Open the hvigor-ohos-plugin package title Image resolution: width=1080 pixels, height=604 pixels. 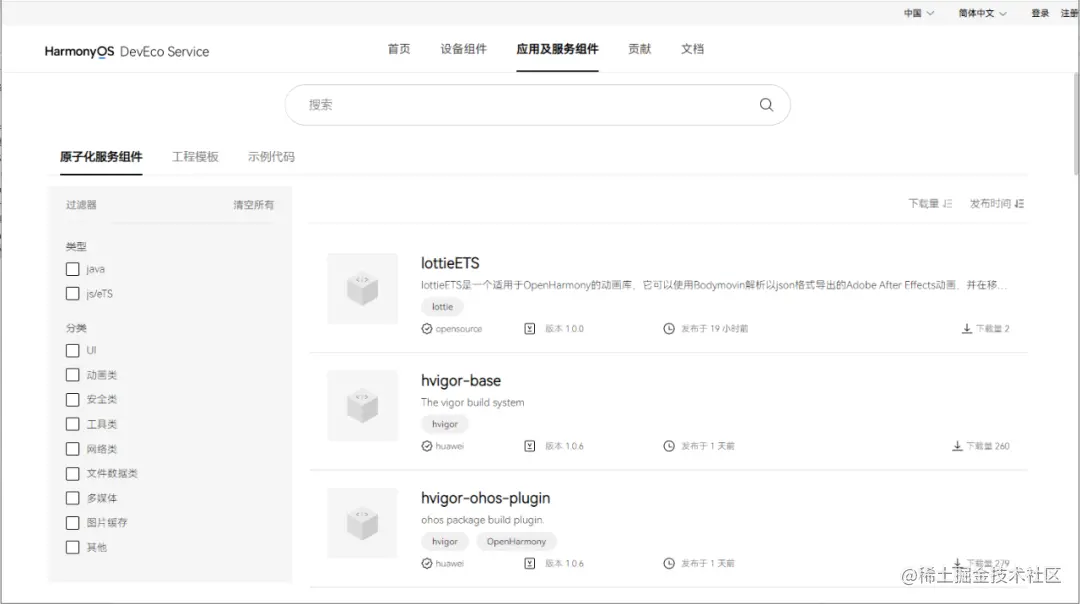[x=486, y=498]
